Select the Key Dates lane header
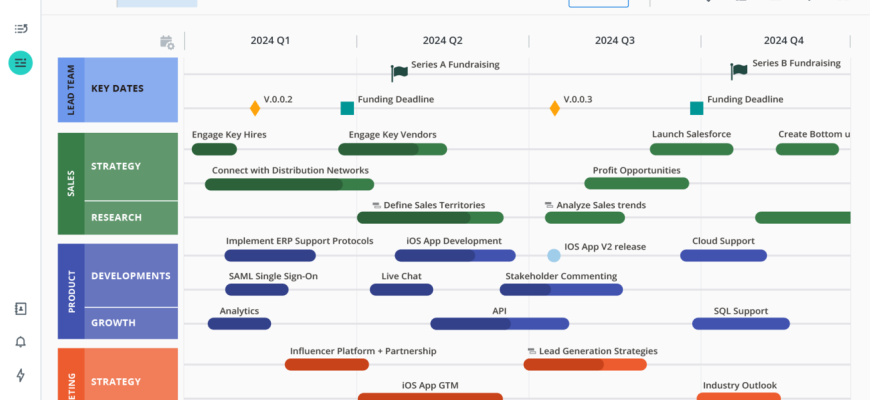Image resolution: width=870 pixels, height=400 pixels. tap(131, 89)
